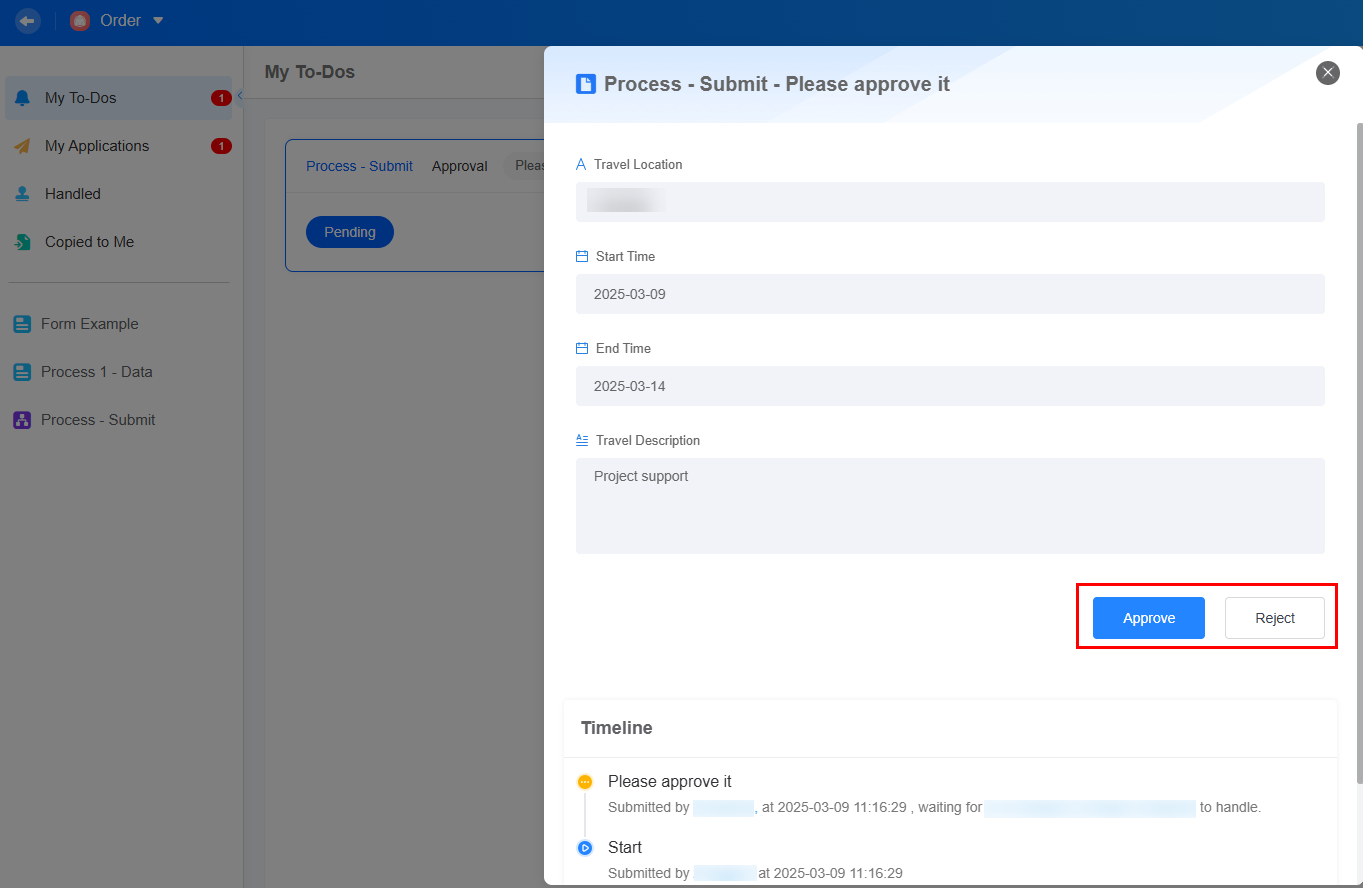Screen dimensions: 1363x888
Task: Click the Form Example form icon
Action: (x=22, y=324)
